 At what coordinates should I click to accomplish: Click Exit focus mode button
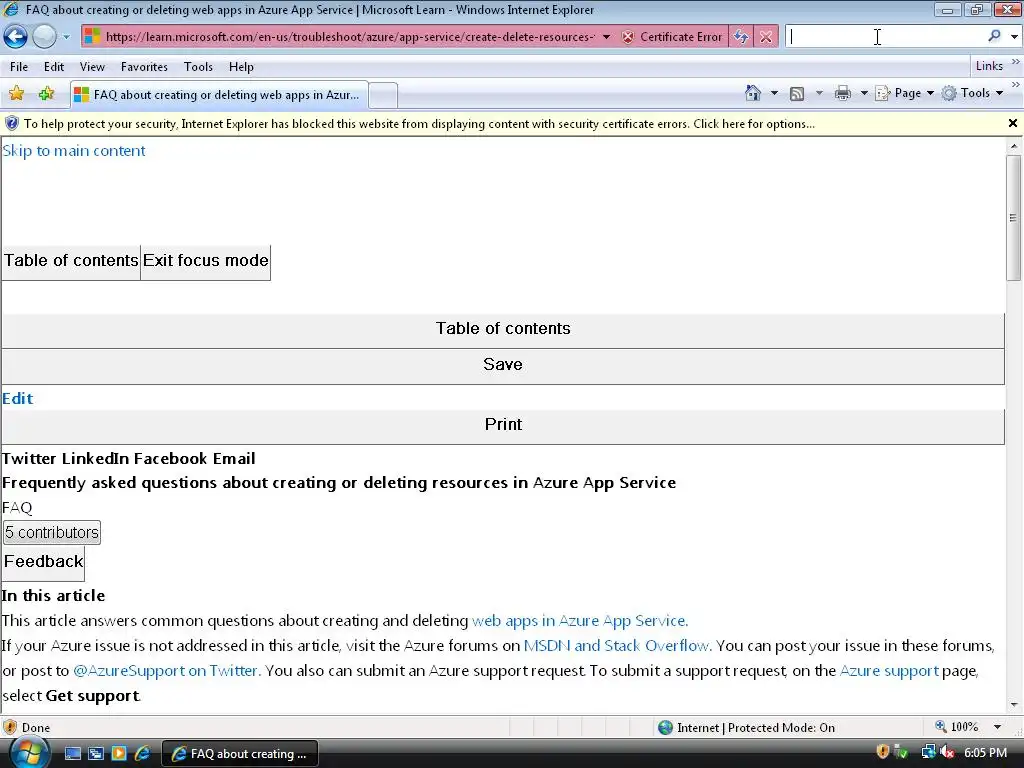point(206,261)
